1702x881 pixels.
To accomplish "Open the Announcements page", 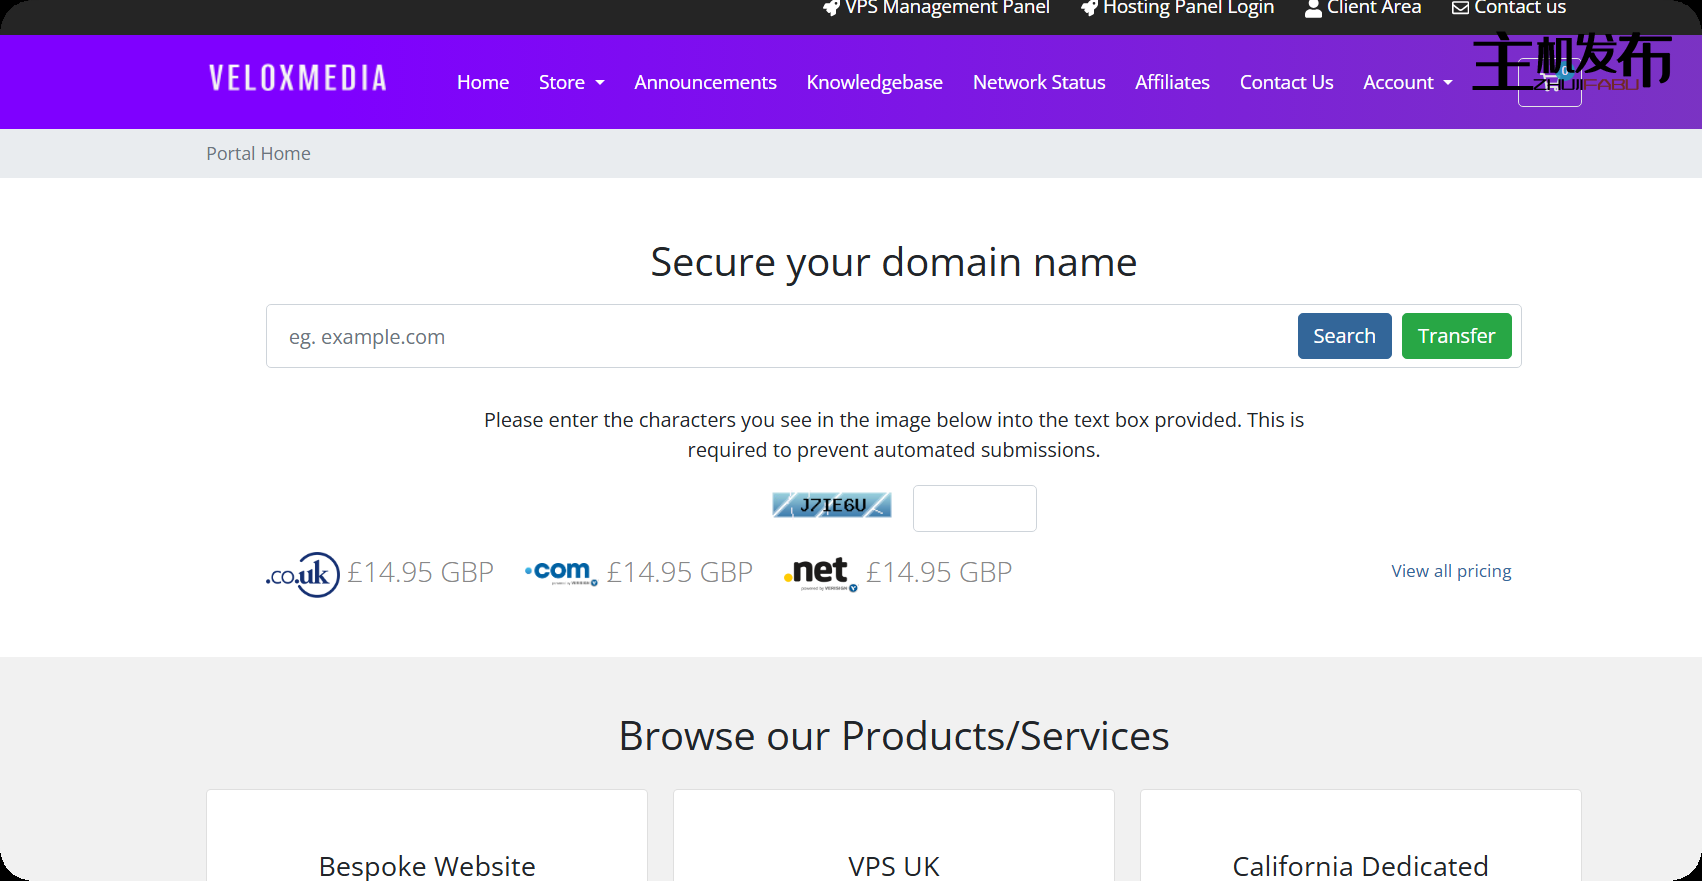I will pos(705,82).
